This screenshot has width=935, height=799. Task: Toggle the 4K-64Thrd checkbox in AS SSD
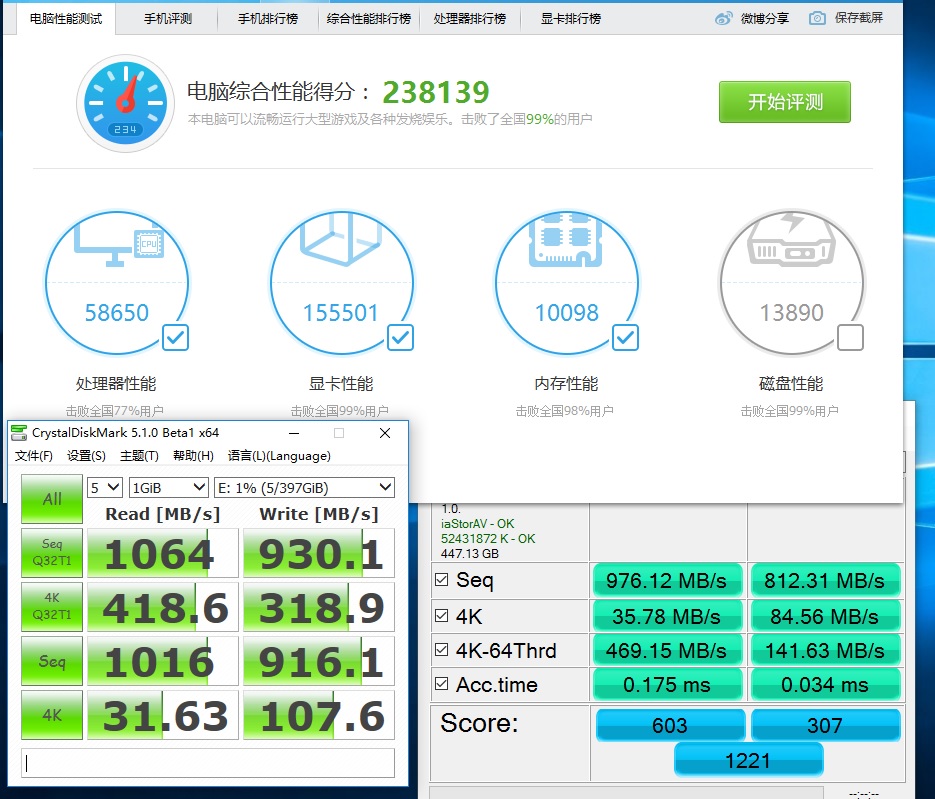coord(442,649)
